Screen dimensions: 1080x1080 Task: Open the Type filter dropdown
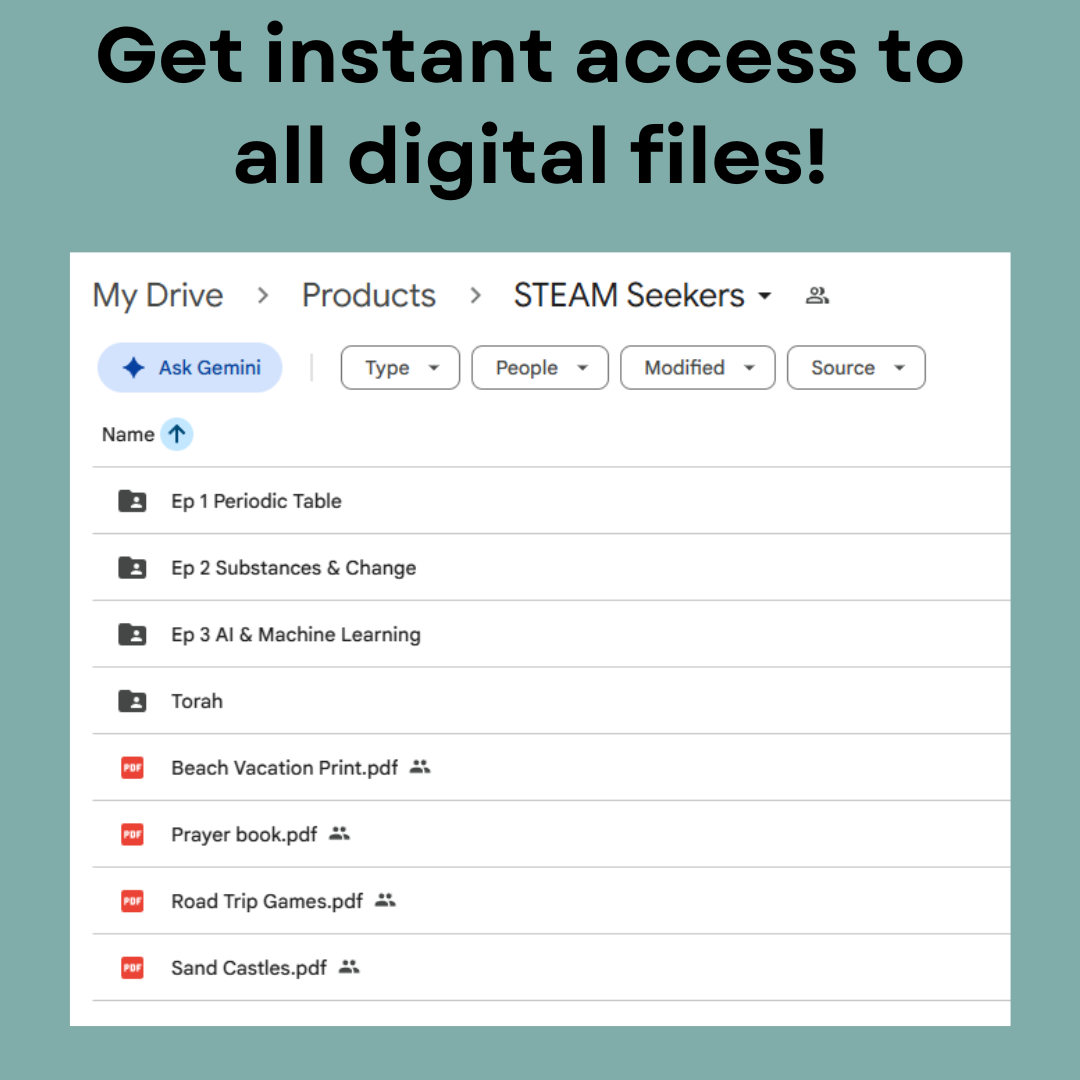click(x=400, y=368)
